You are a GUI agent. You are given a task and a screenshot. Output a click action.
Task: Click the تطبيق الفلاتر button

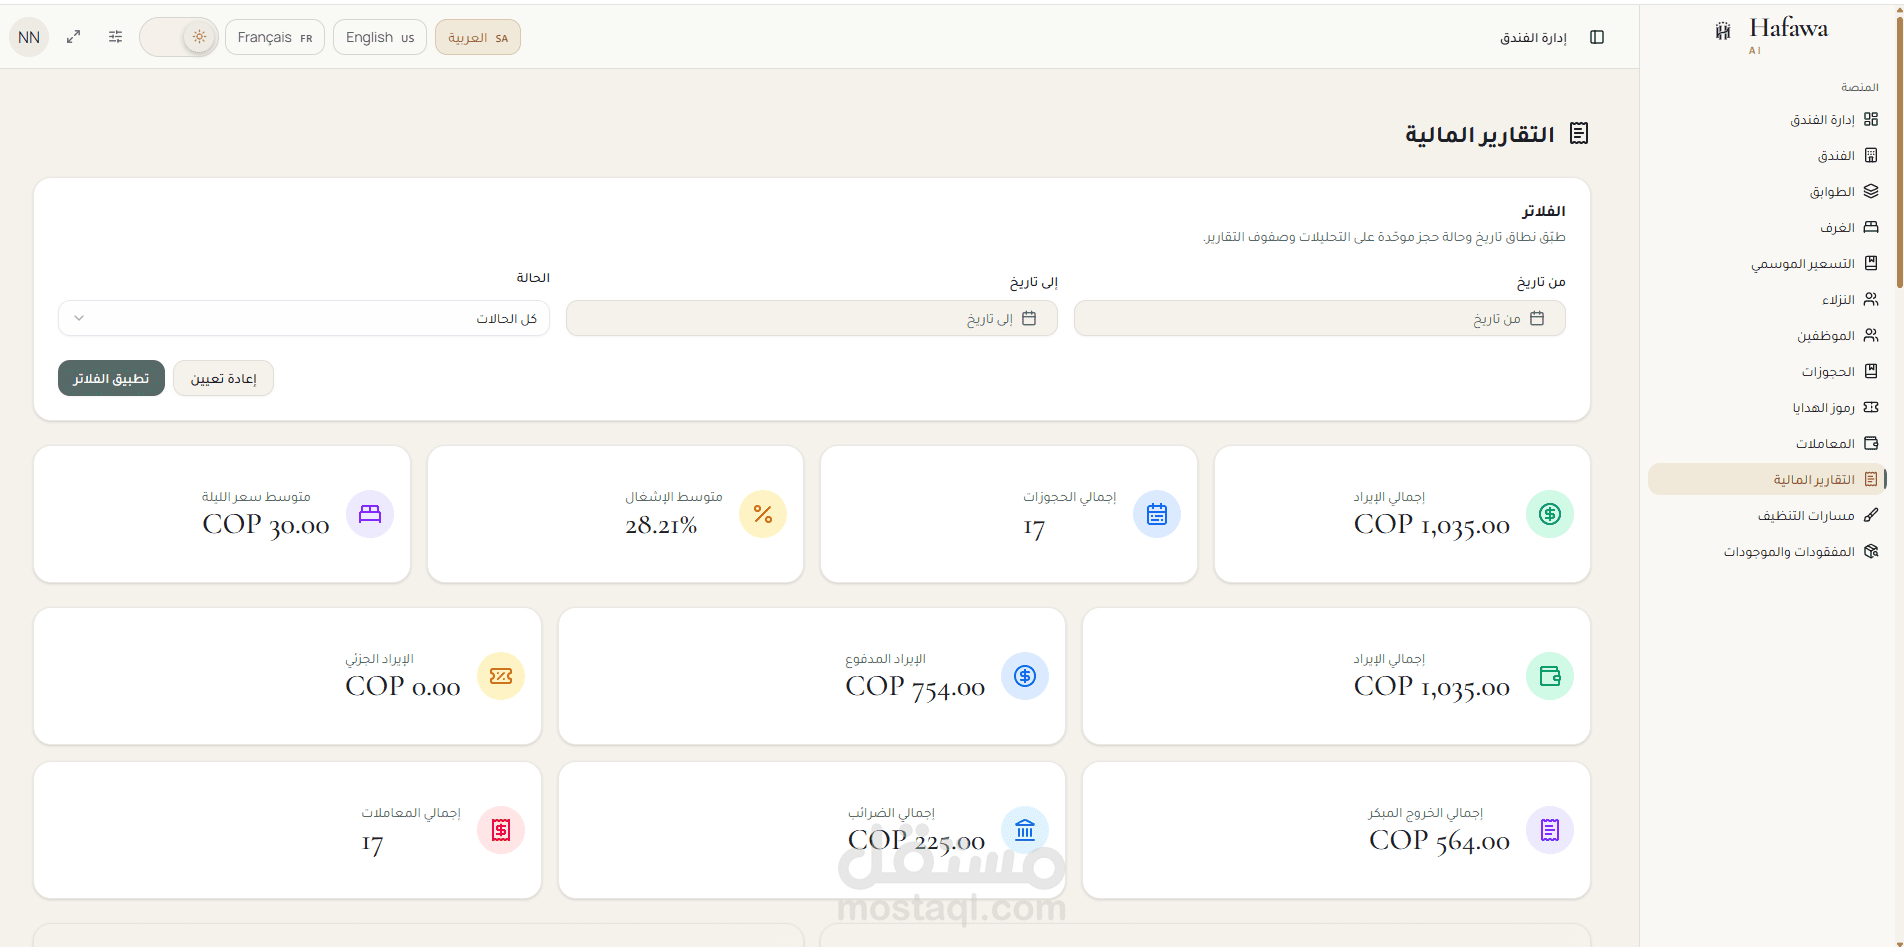click(111, 378)
